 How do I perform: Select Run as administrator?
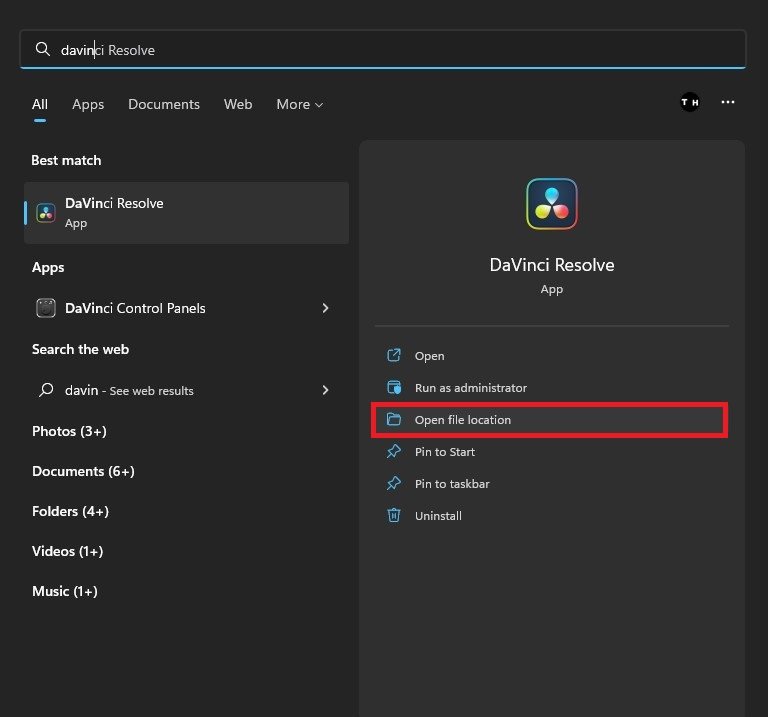coord(470,388)
